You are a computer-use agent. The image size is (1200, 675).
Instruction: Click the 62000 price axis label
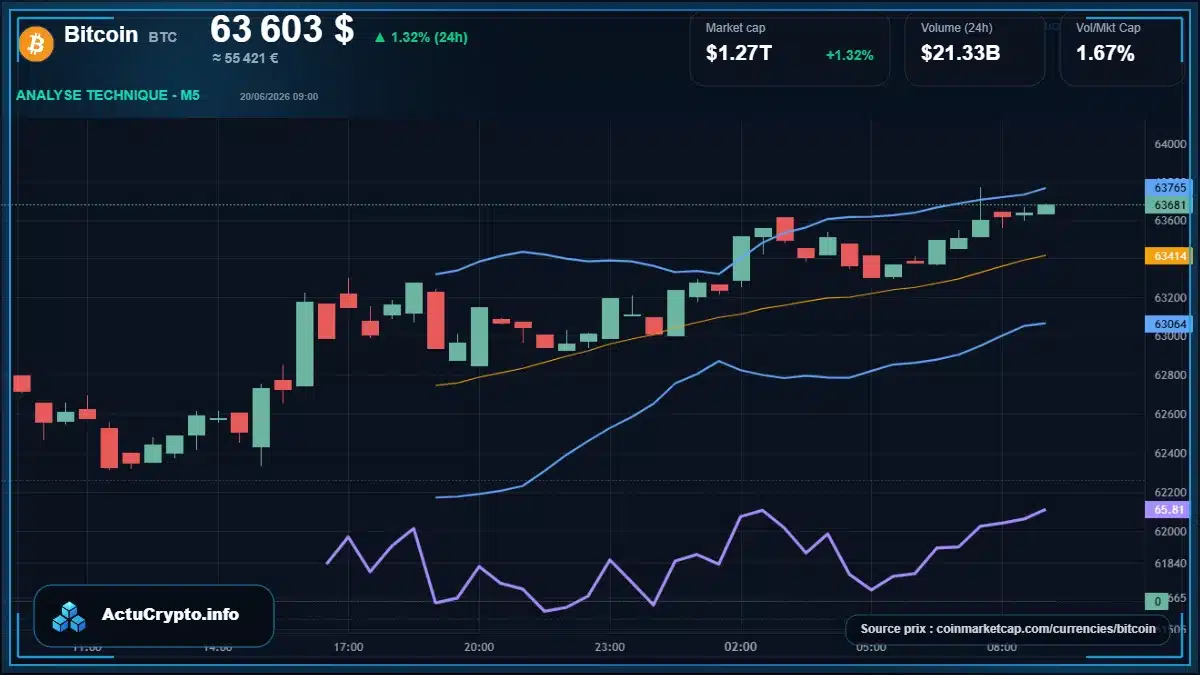coord(1169,531)
